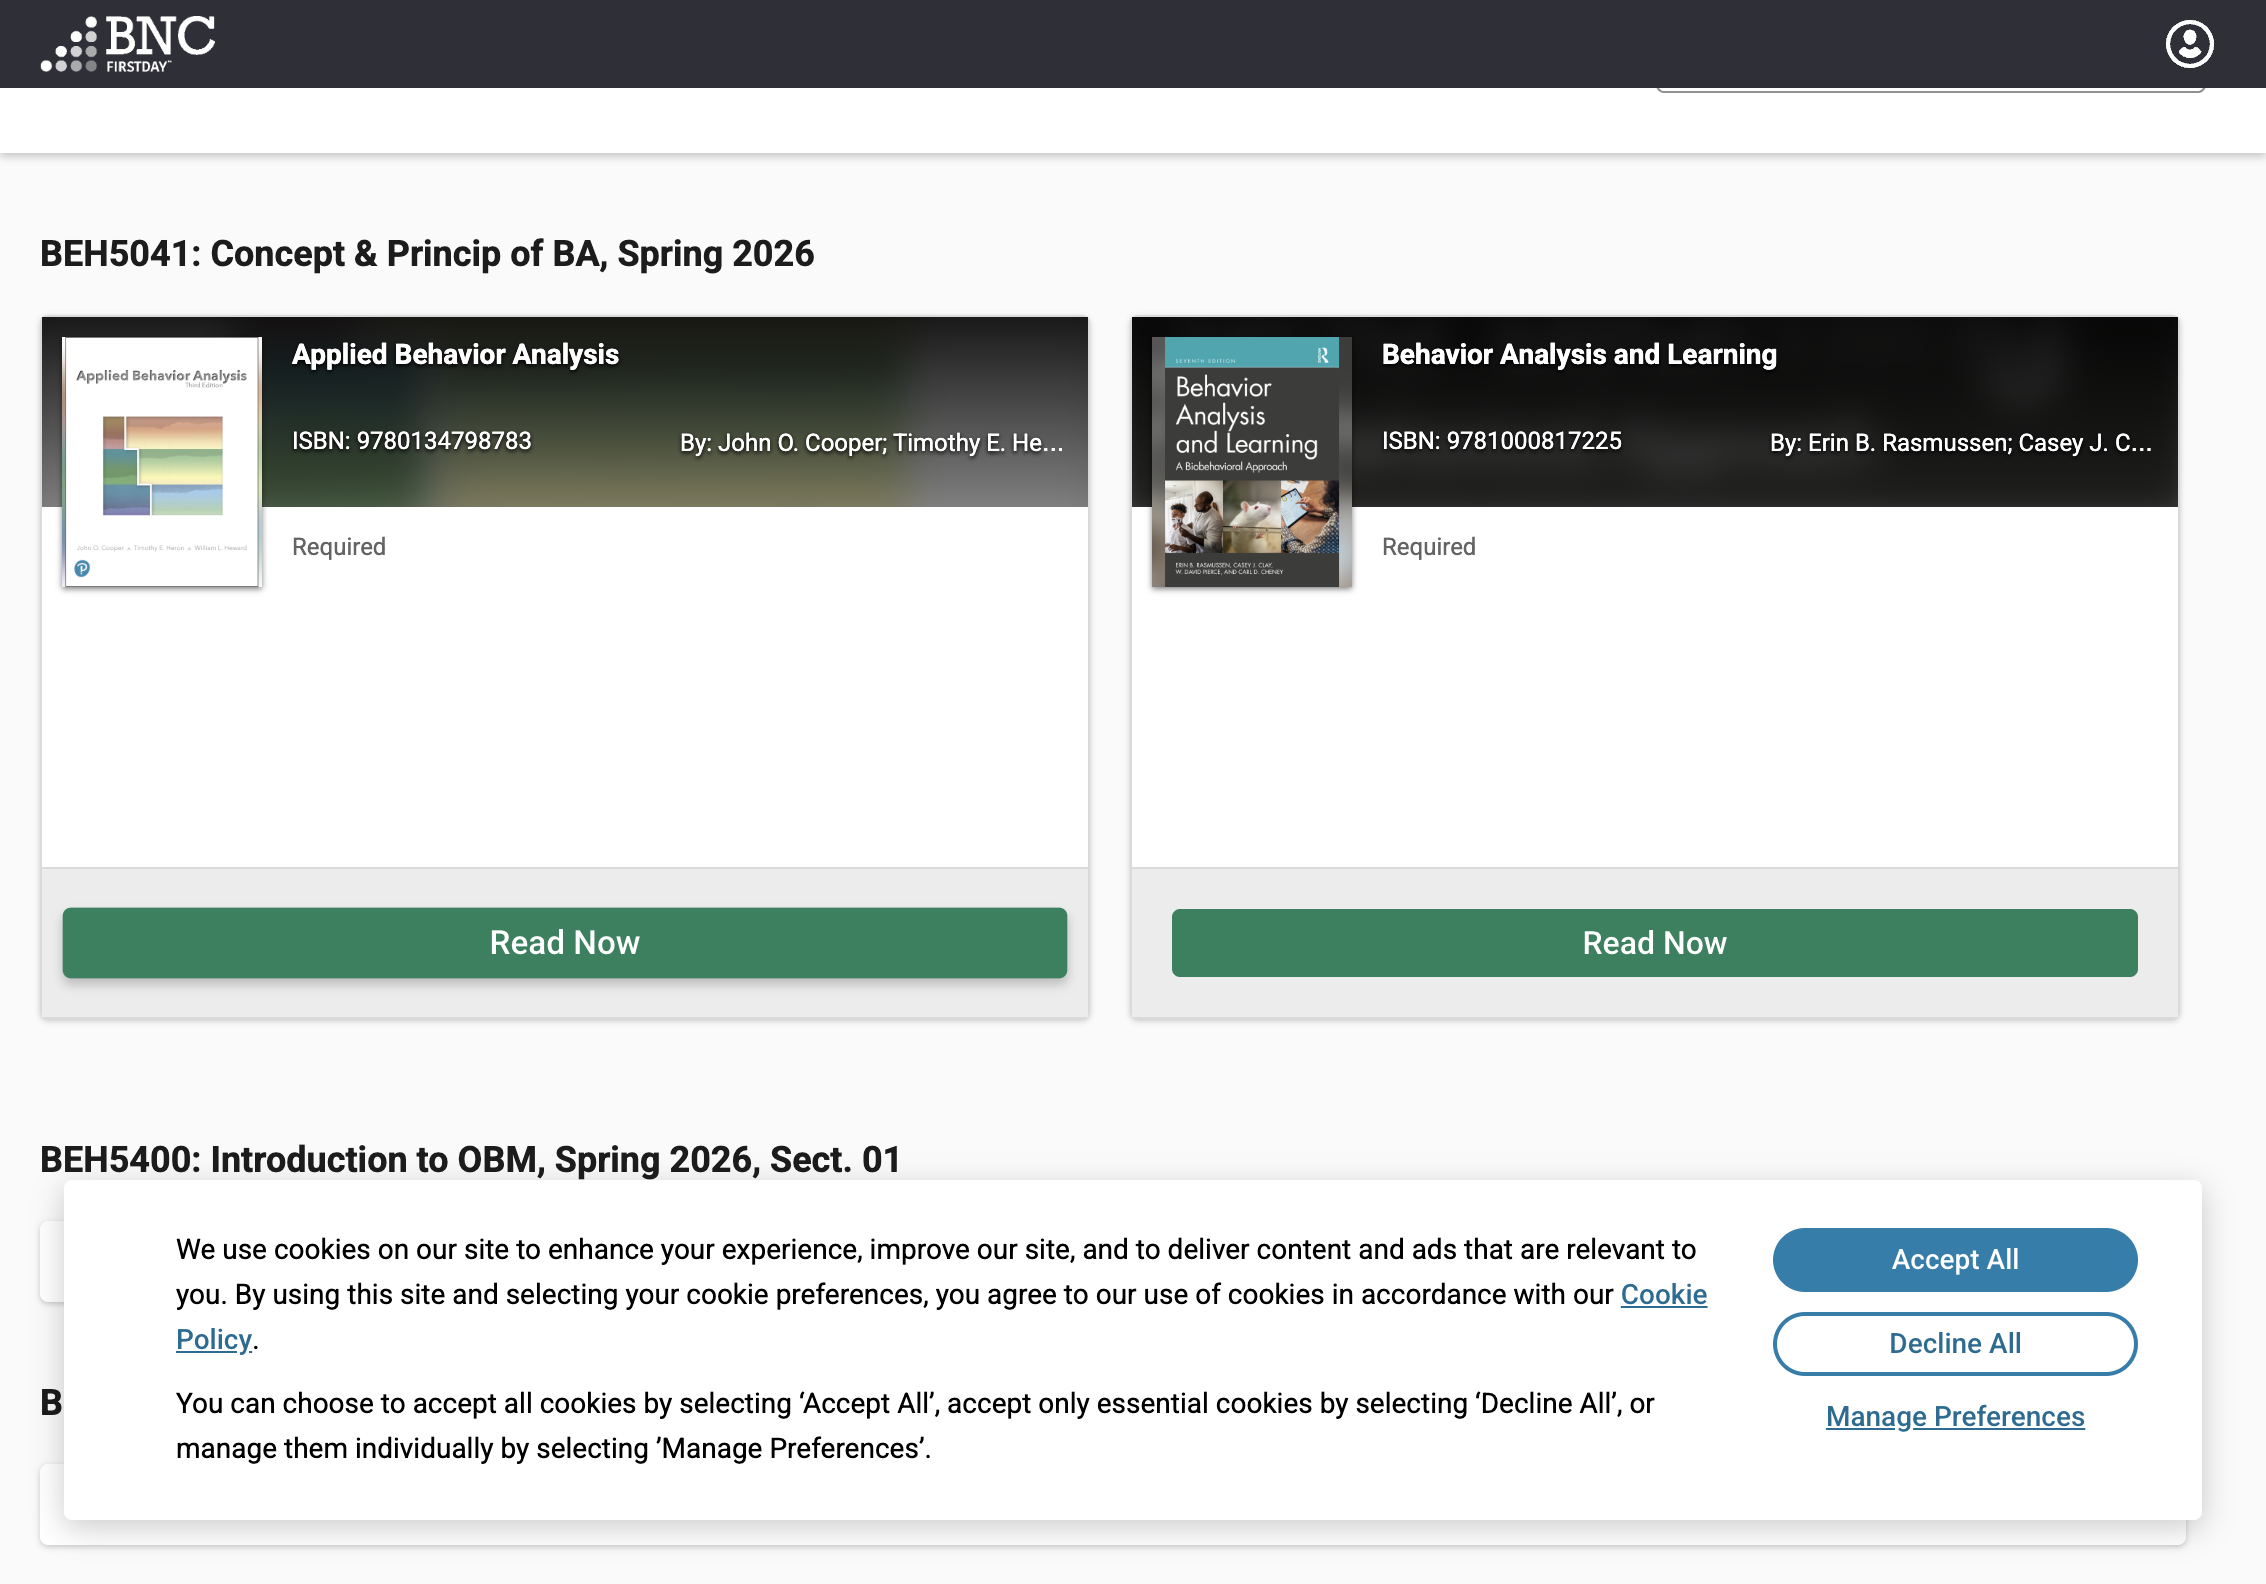Click BEH5400 Introduction to OBM heading
The height and width of the screenshot is (1584, 2266).
click(x=470, y=1160)
